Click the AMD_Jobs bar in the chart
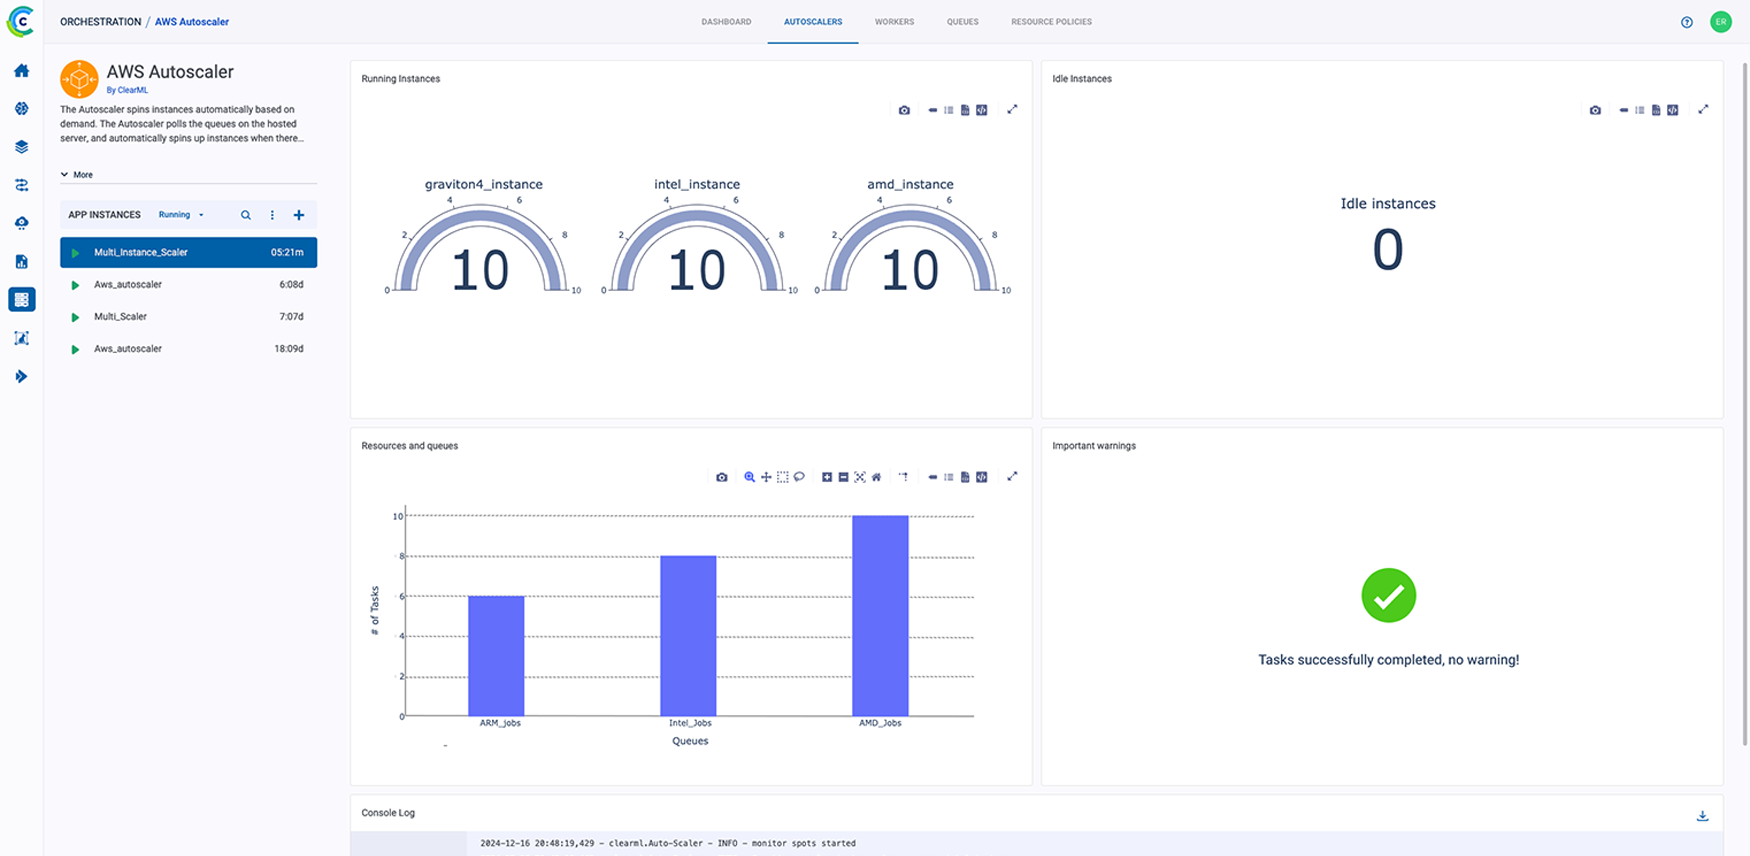The height and width of the screenshot is (856, 1750). click(880, 615)
